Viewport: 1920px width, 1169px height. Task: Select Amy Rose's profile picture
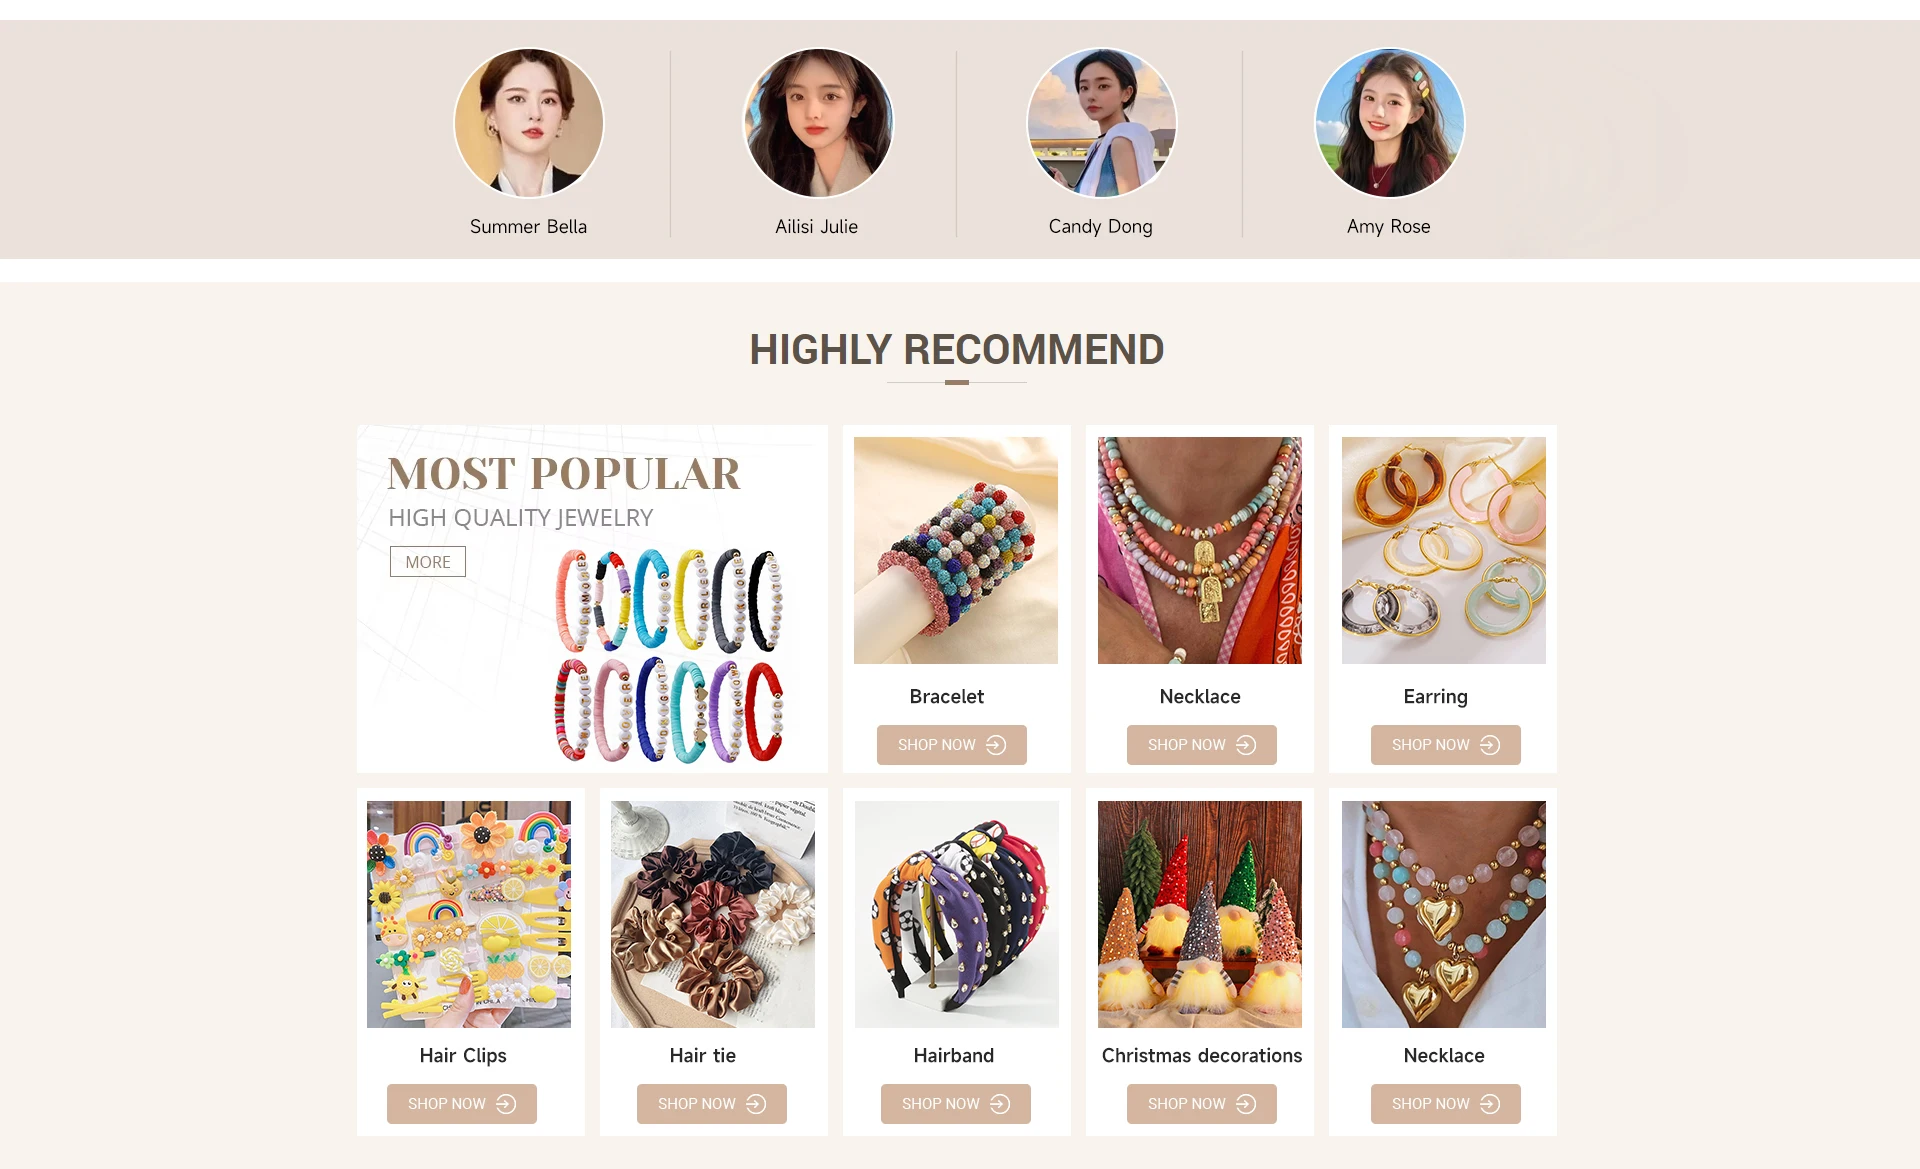tap(1390, 123)
